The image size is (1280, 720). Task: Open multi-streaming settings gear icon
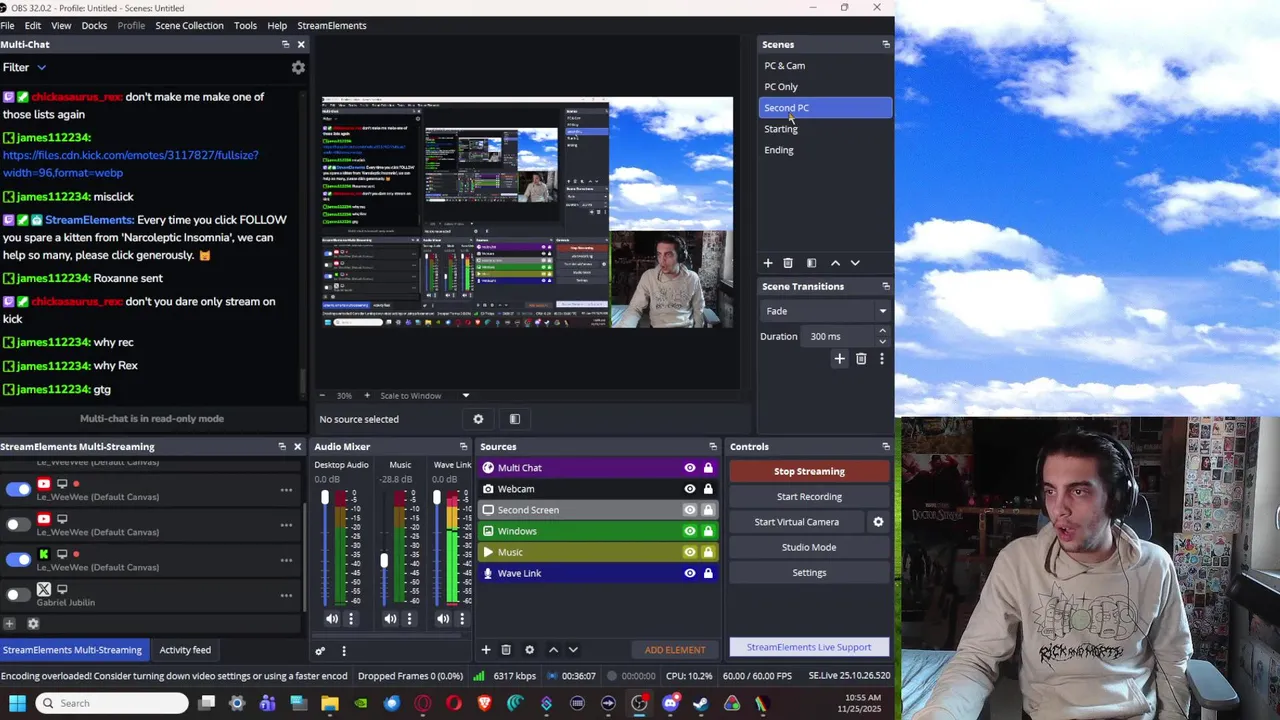(33, 624)
